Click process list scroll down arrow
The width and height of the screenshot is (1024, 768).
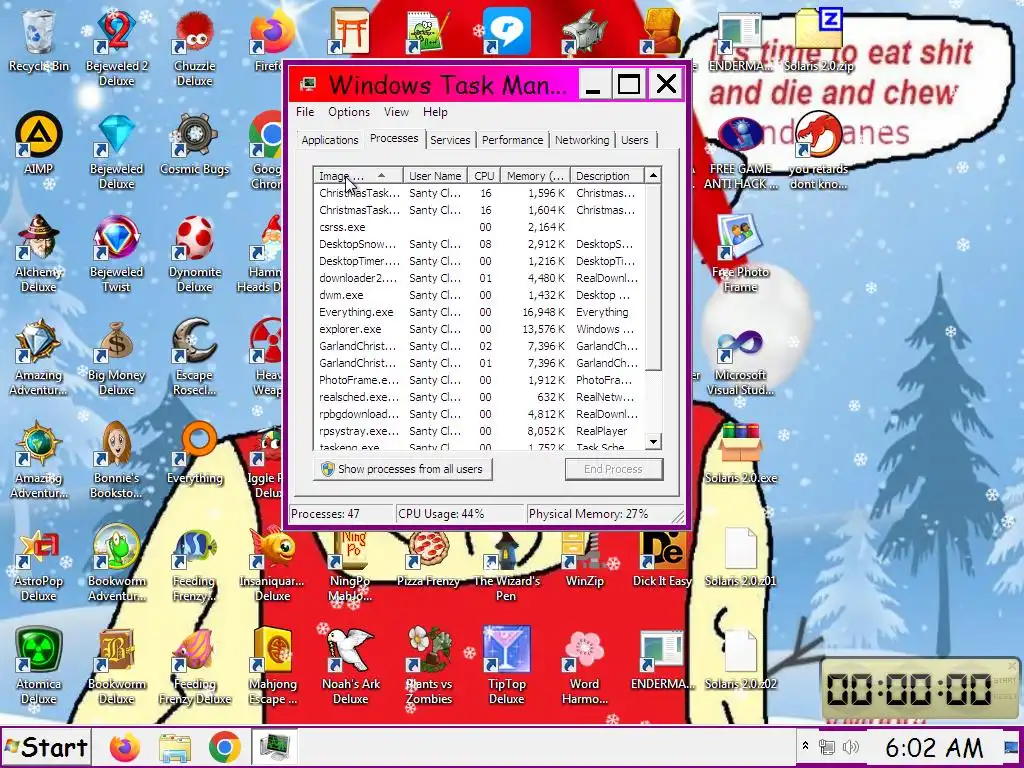tap(653, 442)
